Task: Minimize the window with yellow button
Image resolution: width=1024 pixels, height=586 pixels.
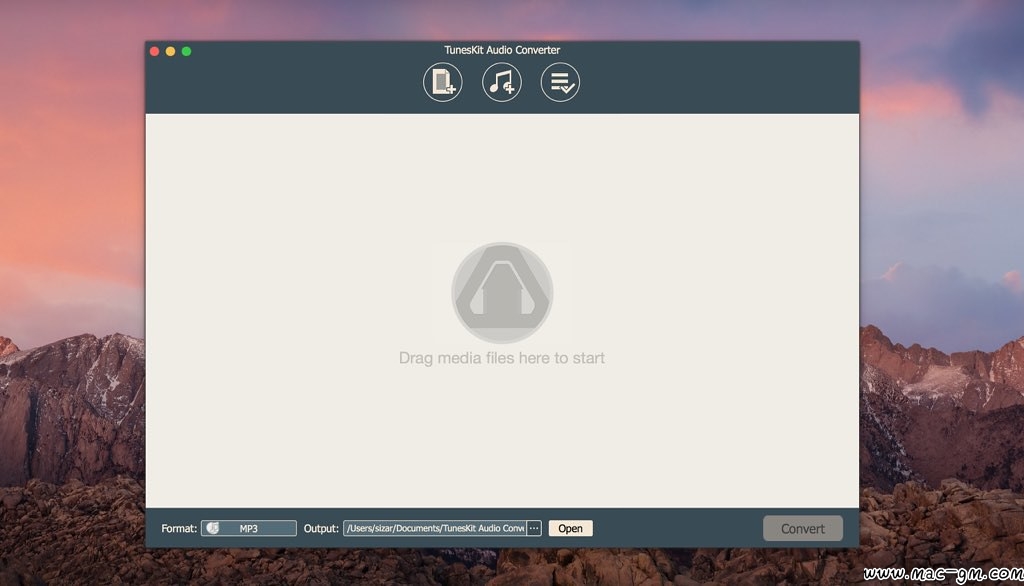Action: coord(170,51)
